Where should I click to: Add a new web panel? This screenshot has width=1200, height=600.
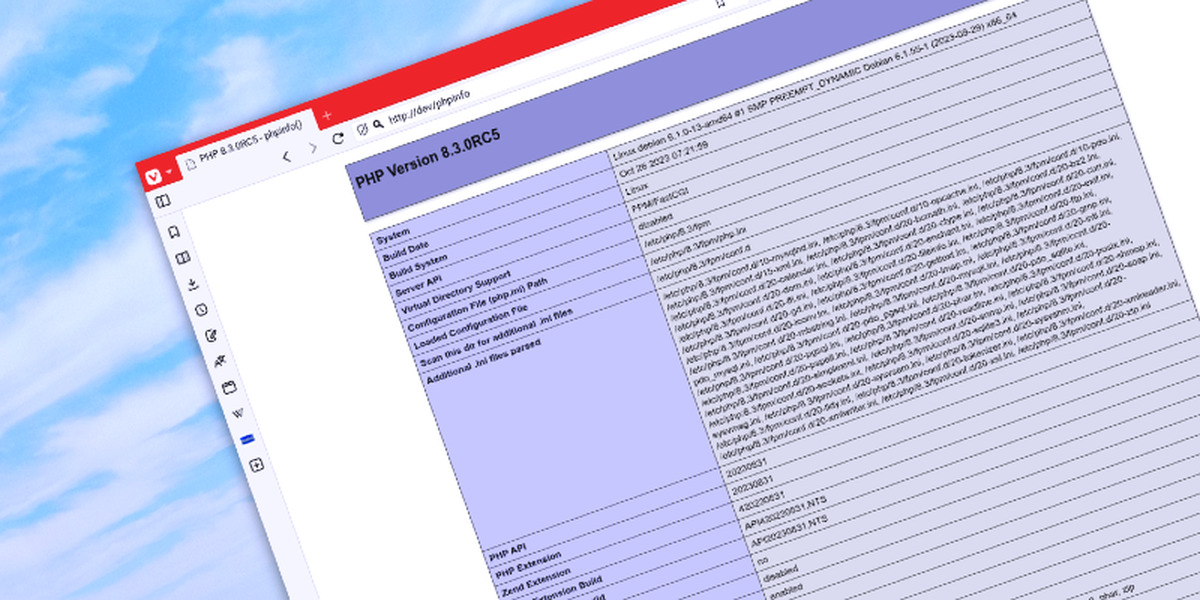(x=256, y=465)
